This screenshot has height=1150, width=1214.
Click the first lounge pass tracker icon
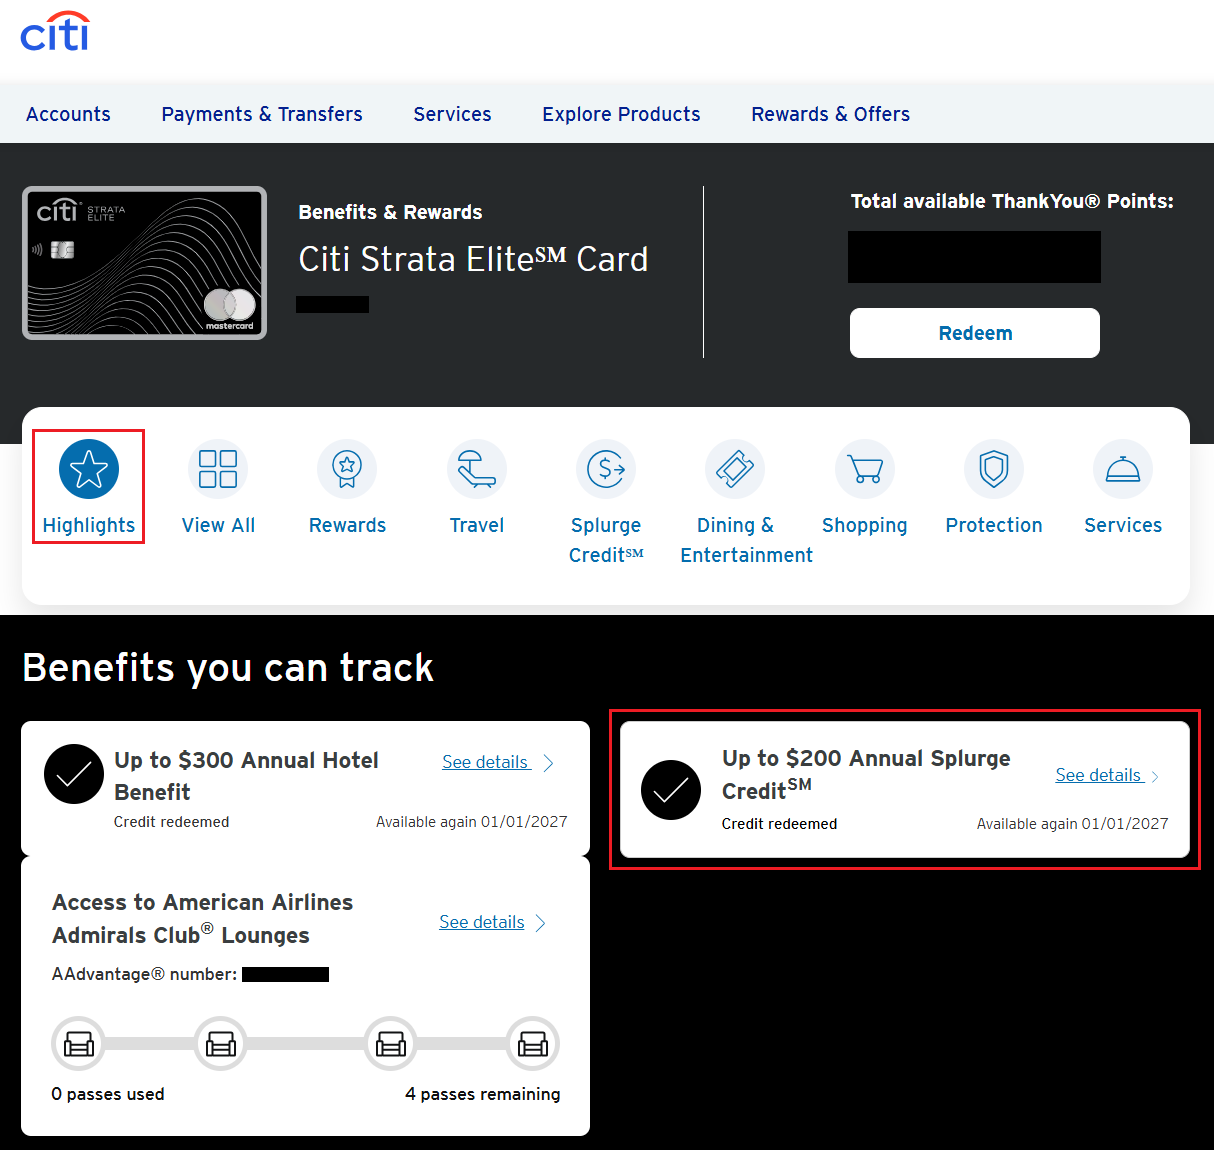tap(78, 1044)
